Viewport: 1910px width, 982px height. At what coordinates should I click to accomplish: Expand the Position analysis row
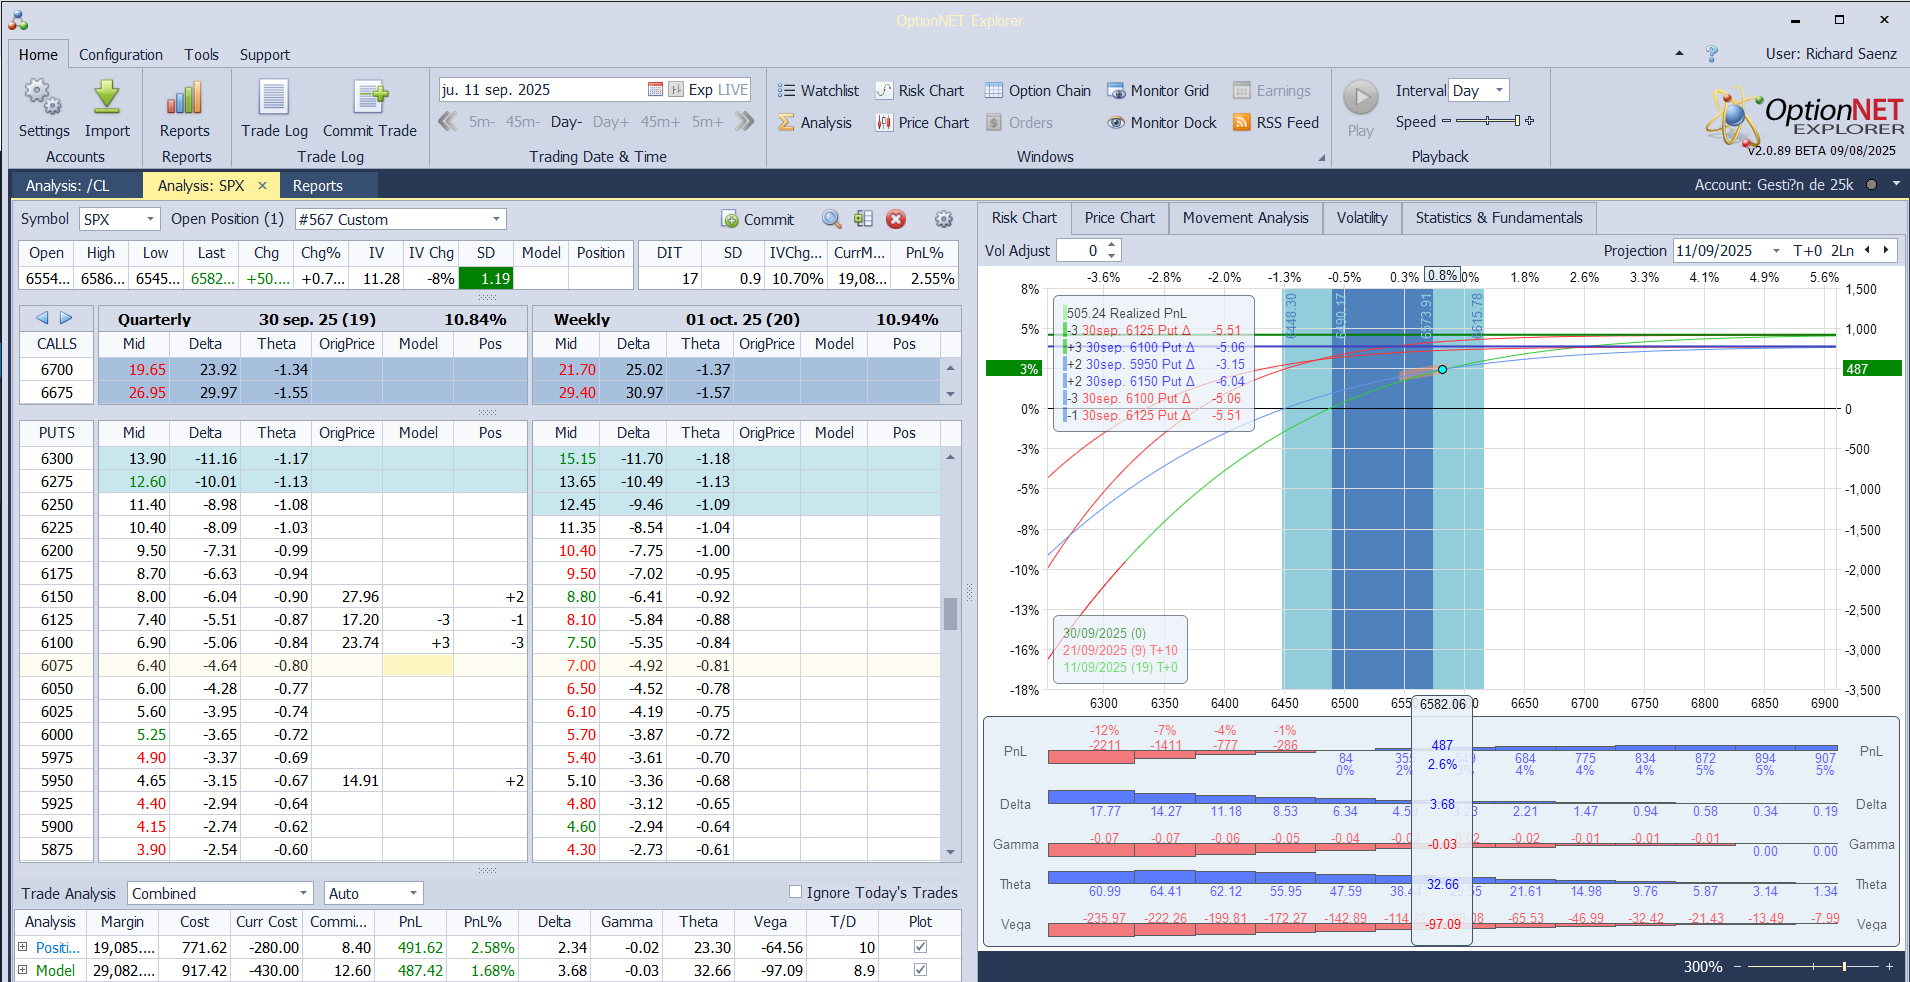23,947
